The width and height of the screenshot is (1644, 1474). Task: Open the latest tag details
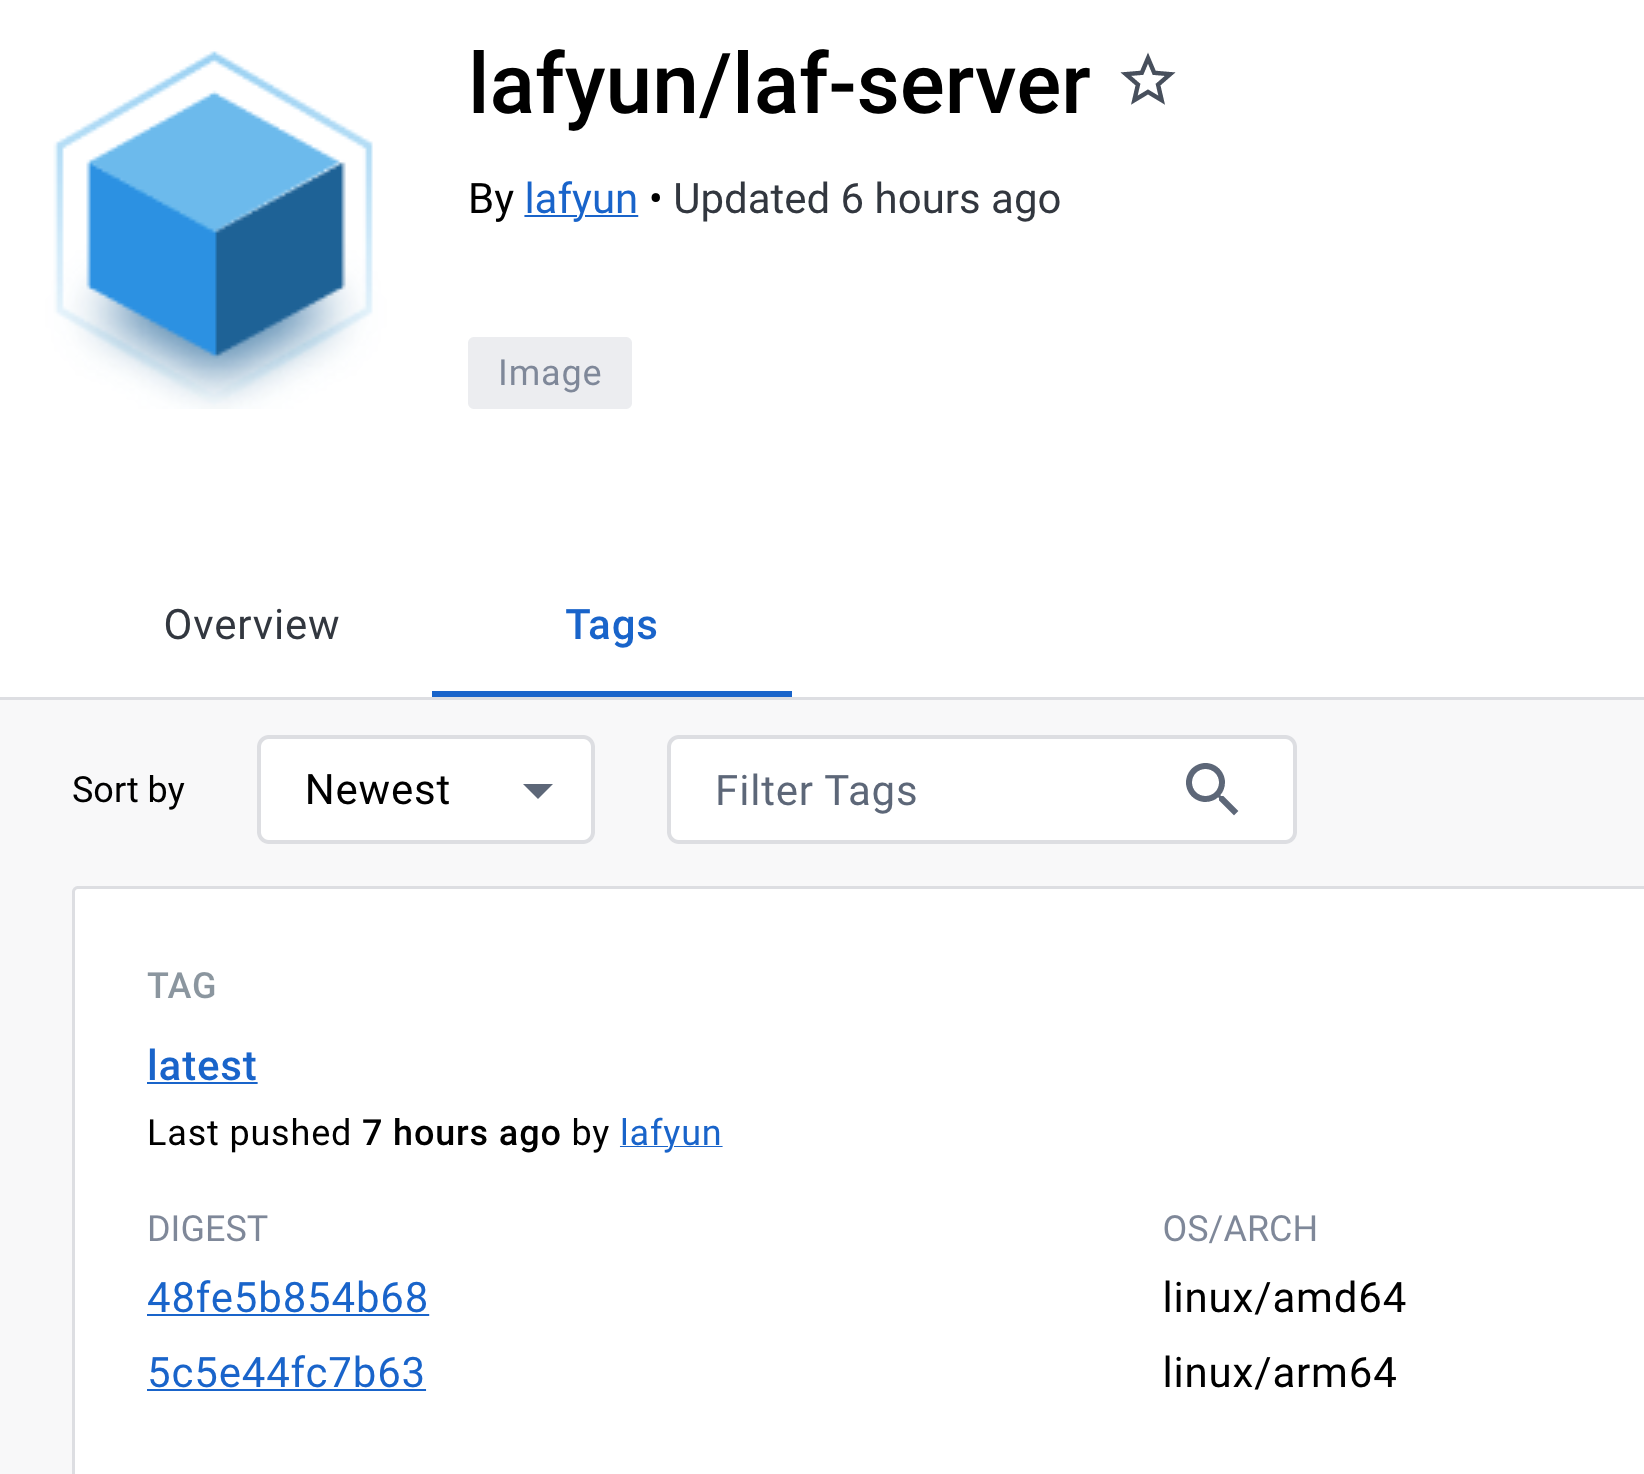click(201, 1065)
